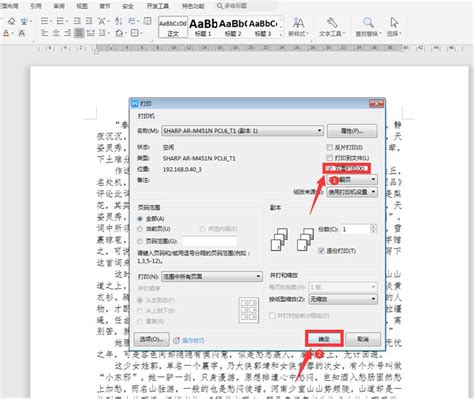Open the duplex flip mode dropdown
This screenshot has height=399, width=474.
[352, 180]
